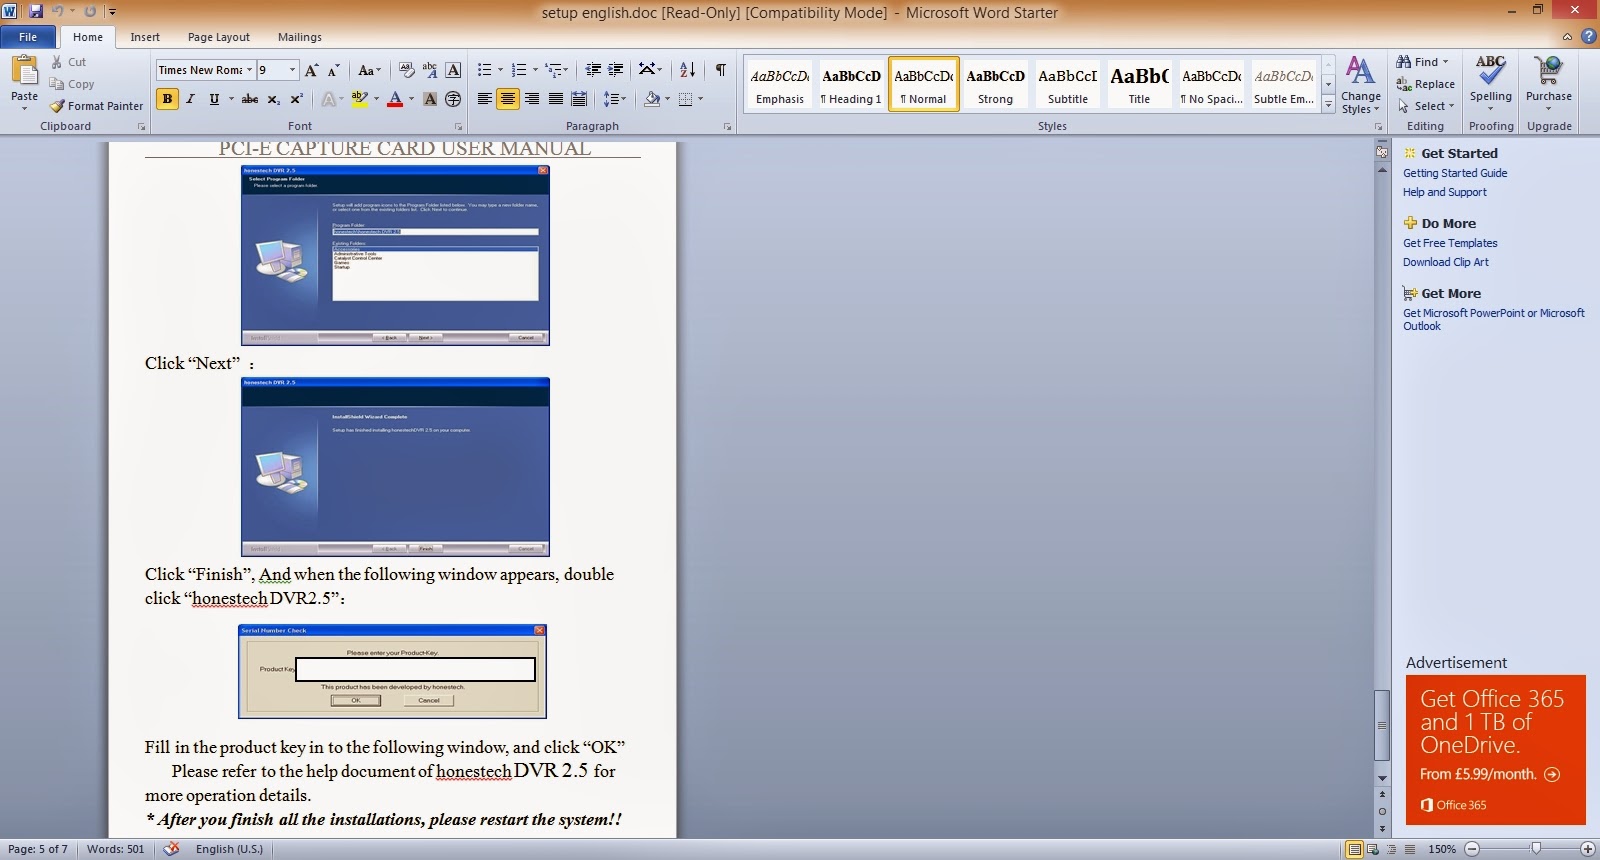Switch to the Insert tab

145,37
